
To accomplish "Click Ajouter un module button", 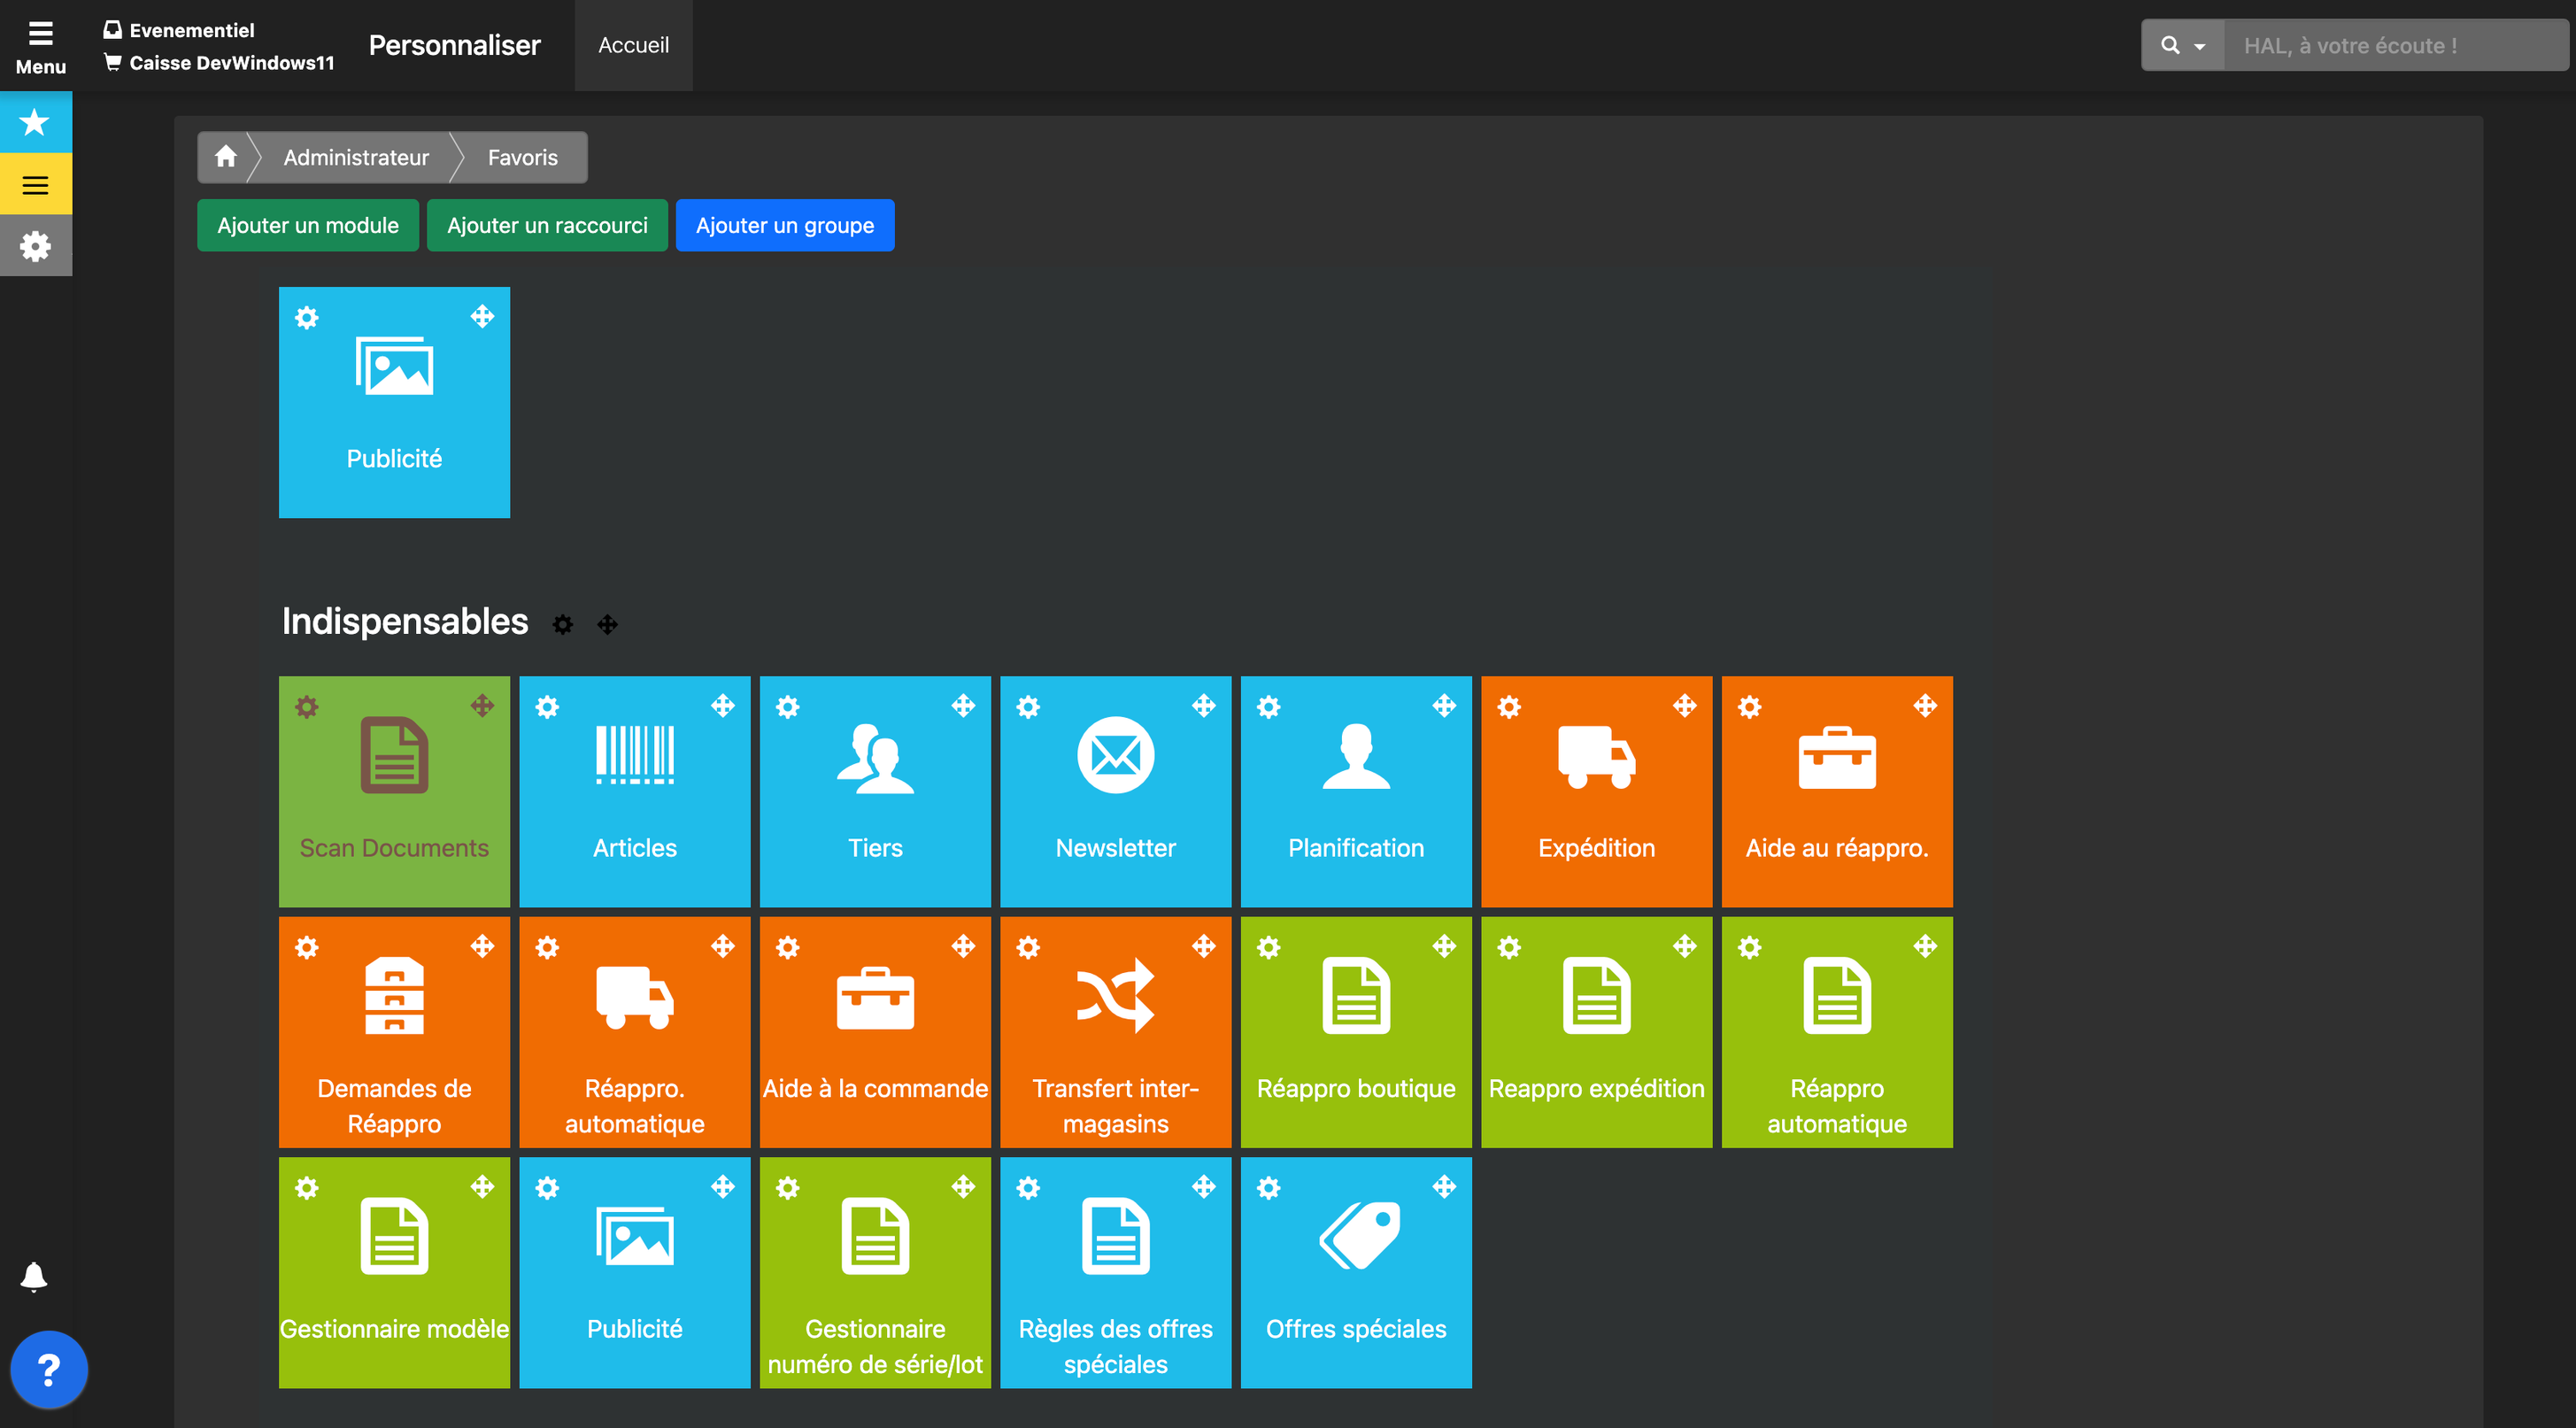I will 308,225.
